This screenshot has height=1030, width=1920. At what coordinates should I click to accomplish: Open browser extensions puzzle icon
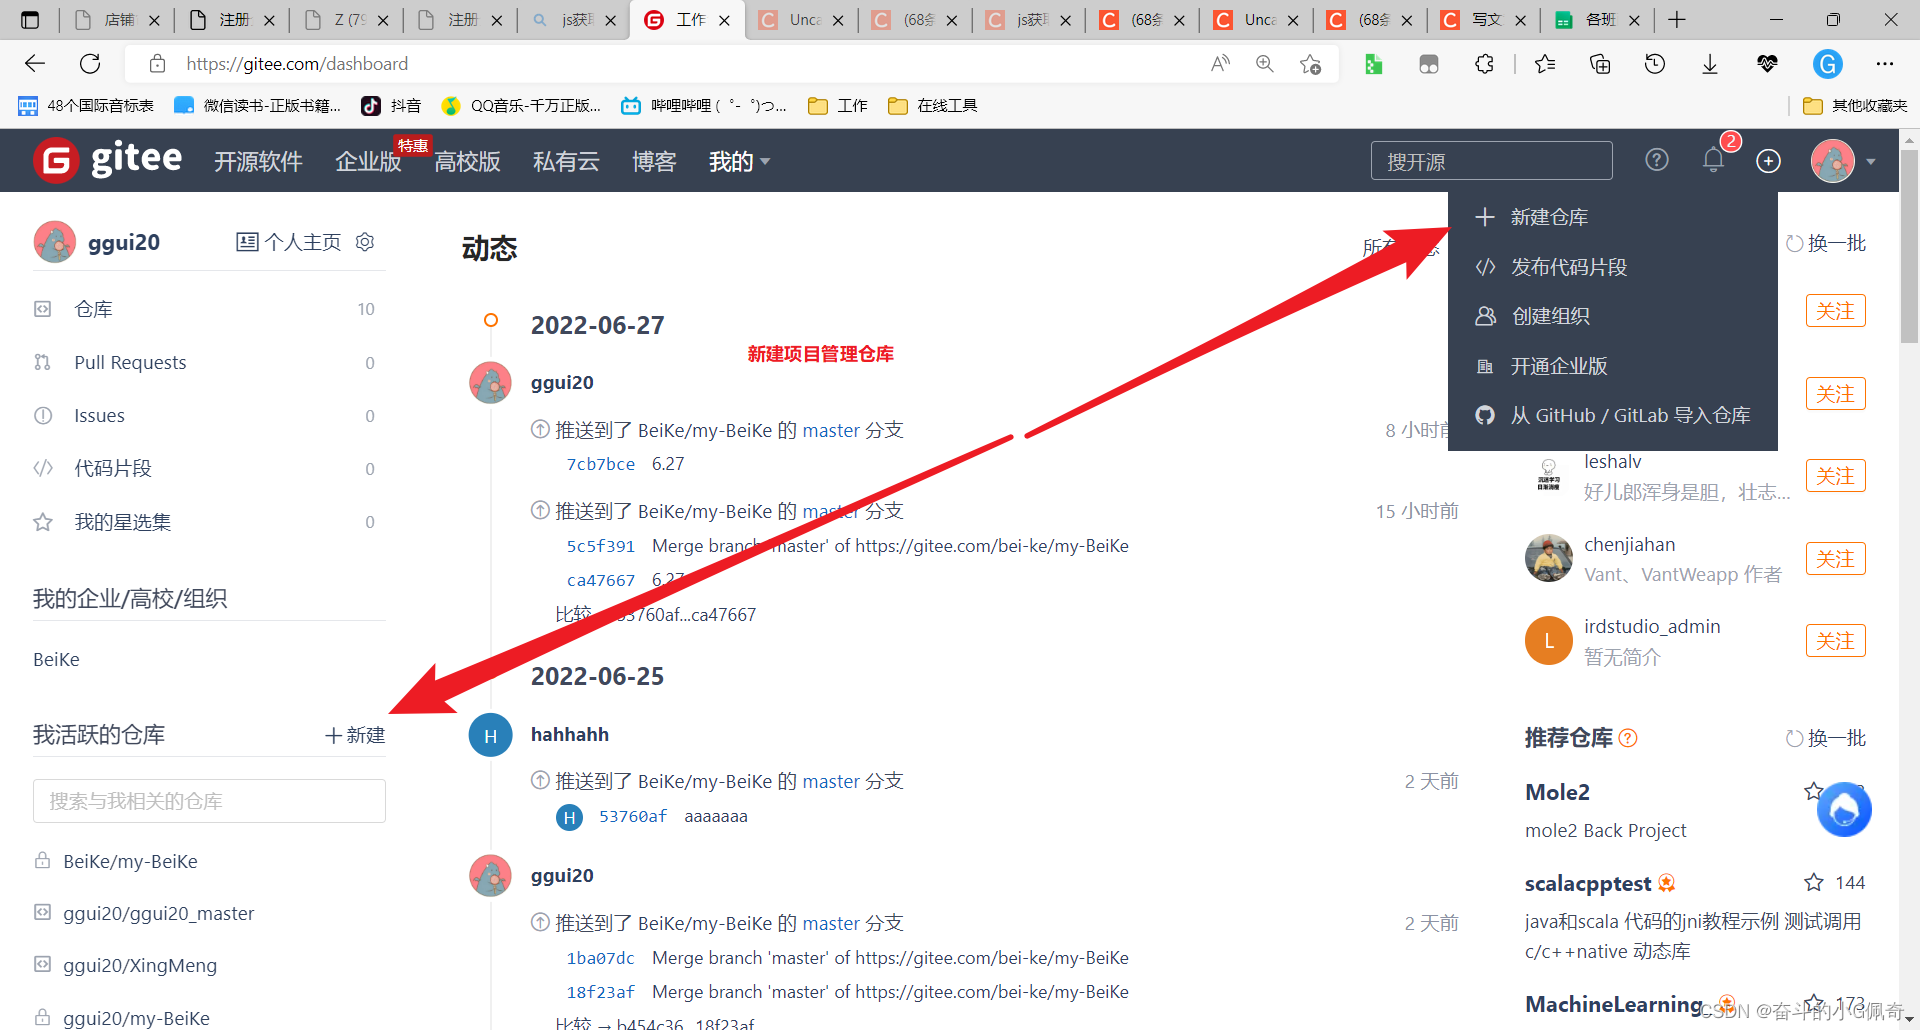point(1484,64)
